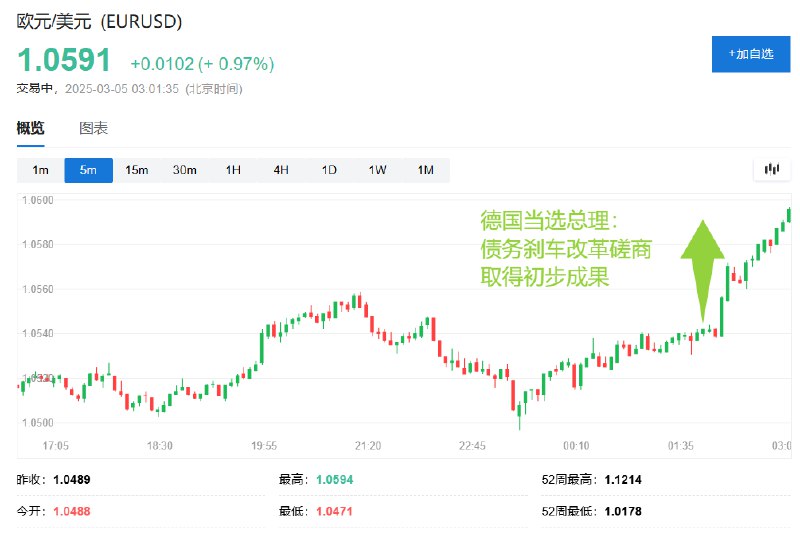Viewport: 800px width, 541px height.
Task: Open the candlestick chart type icon
Action: click(x=772, y=169)
